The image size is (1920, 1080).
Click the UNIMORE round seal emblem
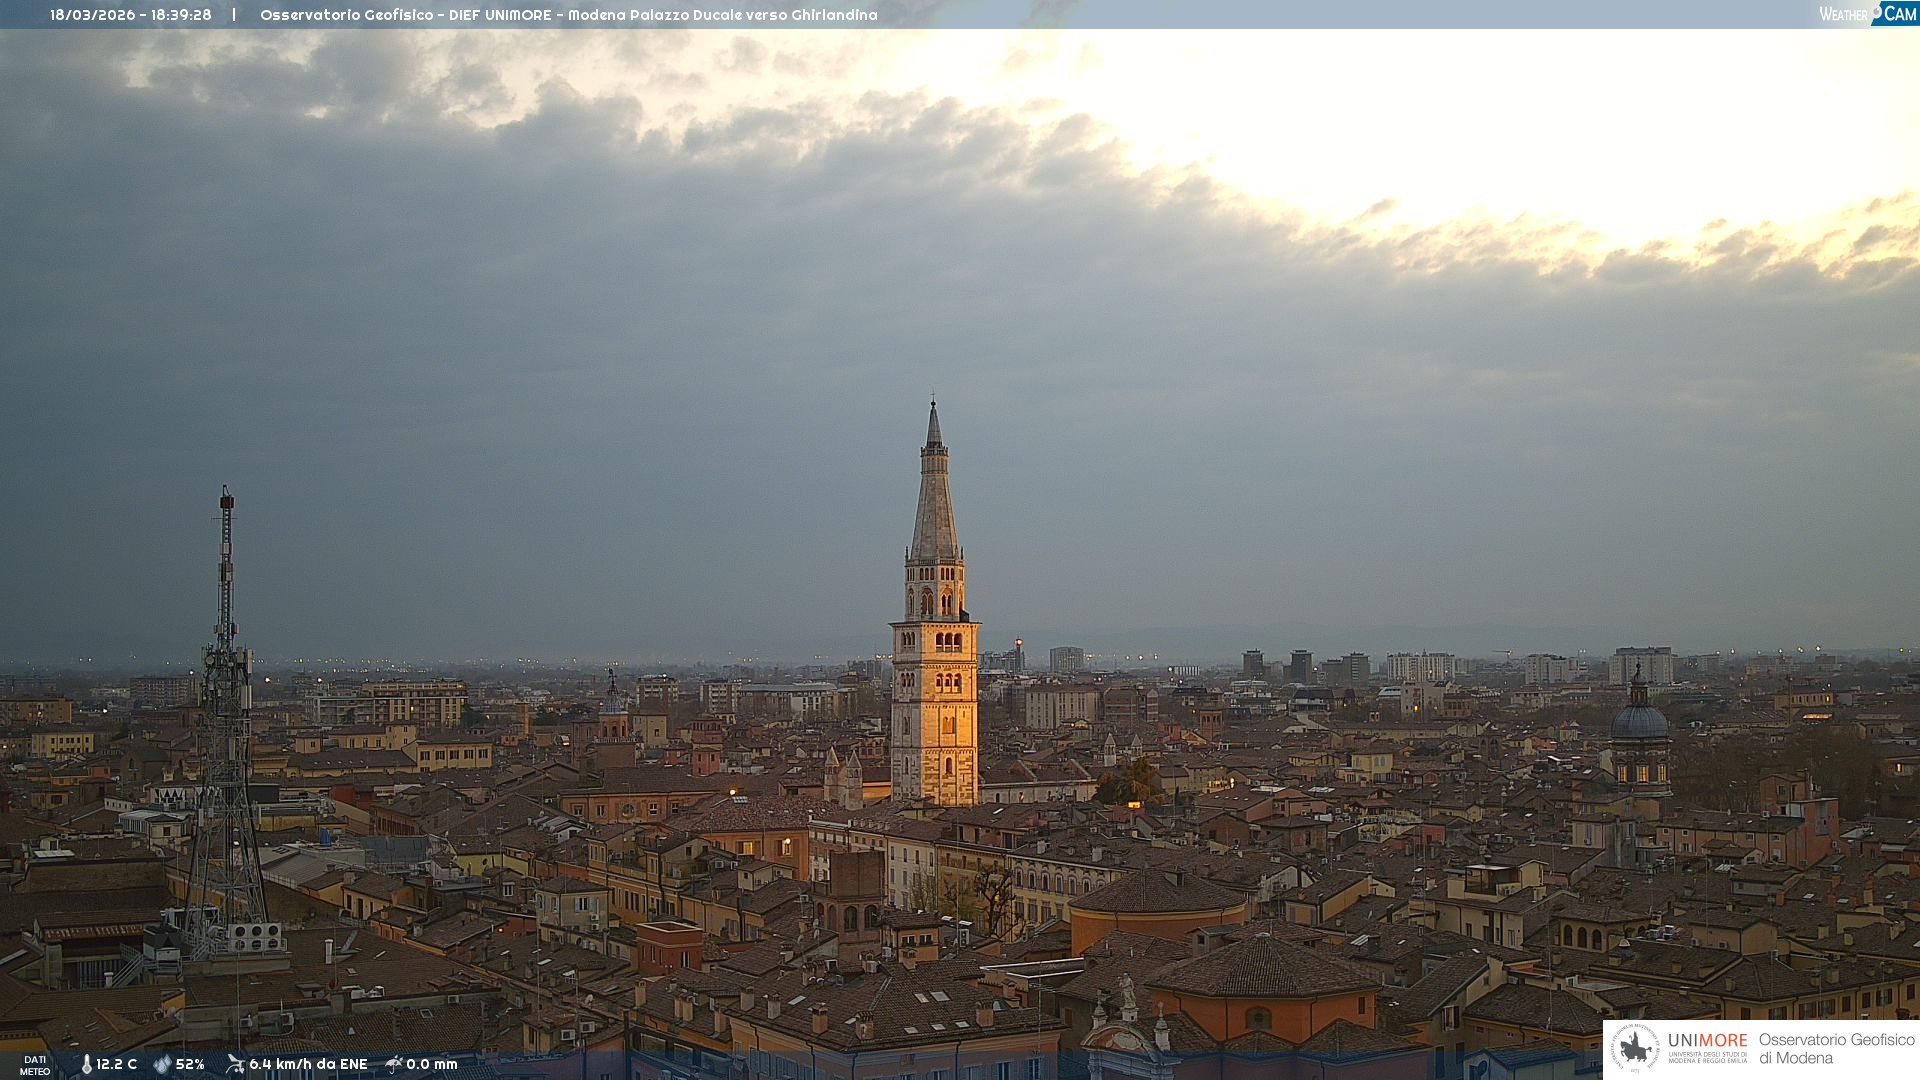tap(1634, 1048)
